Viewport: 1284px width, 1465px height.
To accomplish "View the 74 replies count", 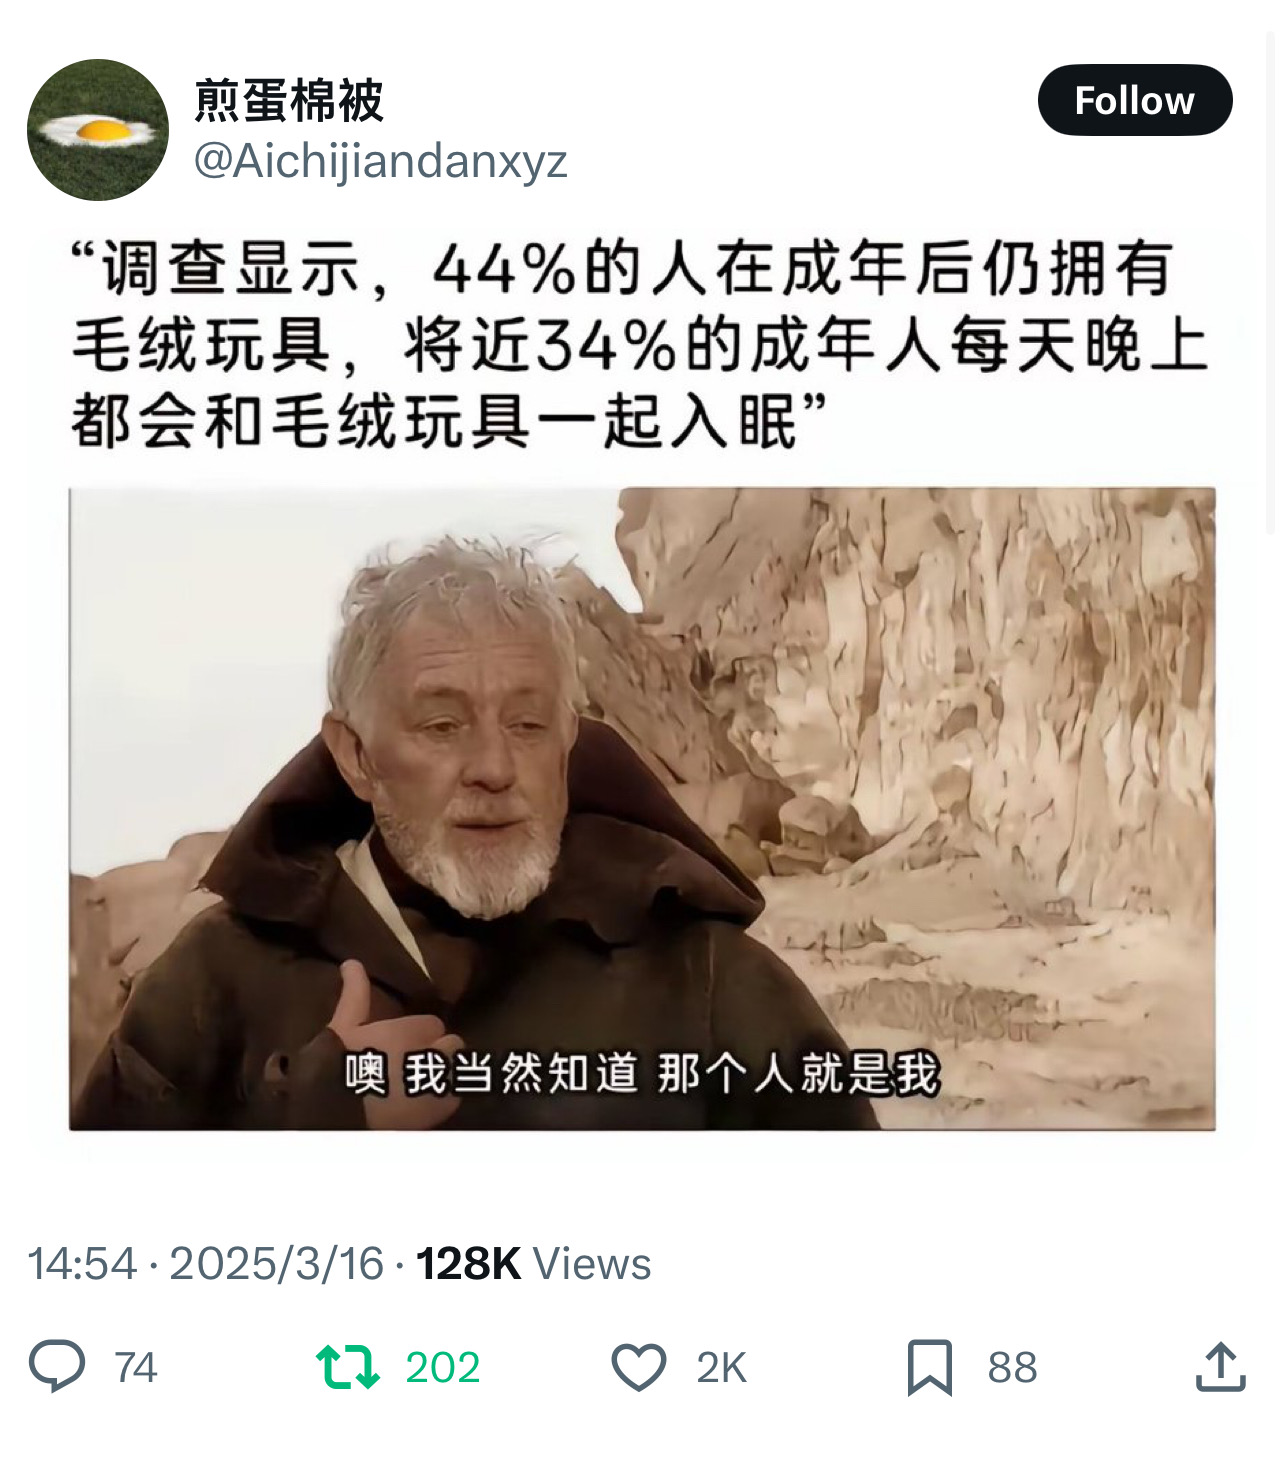I will [x=135, y=1367].
